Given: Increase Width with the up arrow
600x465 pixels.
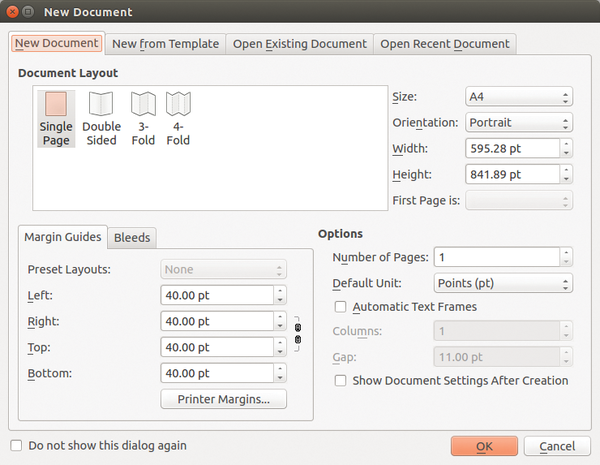Looking at the screenshot, I should (566, 144).
